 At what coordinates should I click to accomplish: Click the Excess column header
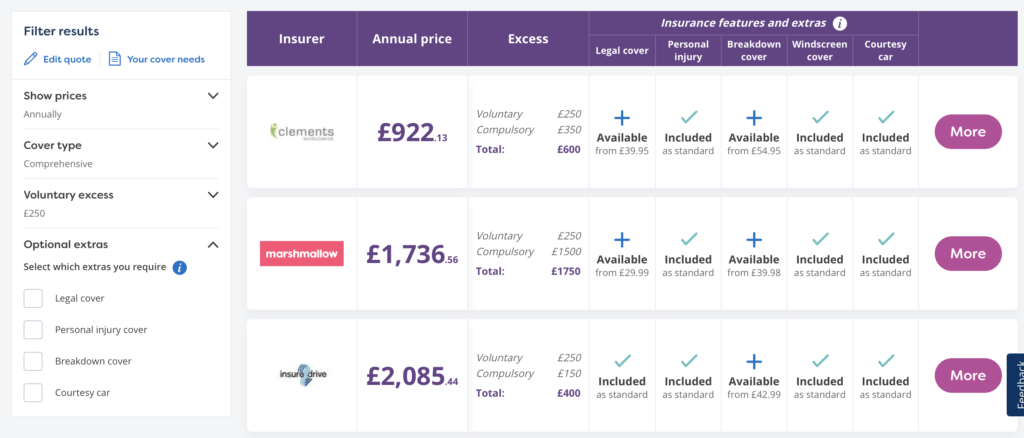(528, 39)
